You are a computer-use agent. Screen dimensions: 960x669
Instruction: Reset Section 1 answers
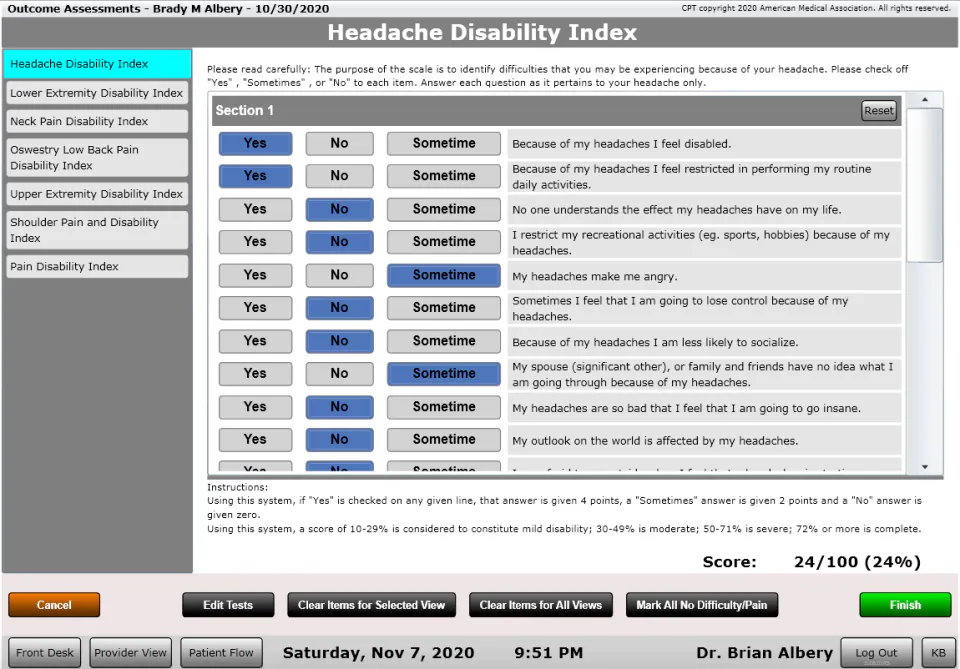point(879,111)
